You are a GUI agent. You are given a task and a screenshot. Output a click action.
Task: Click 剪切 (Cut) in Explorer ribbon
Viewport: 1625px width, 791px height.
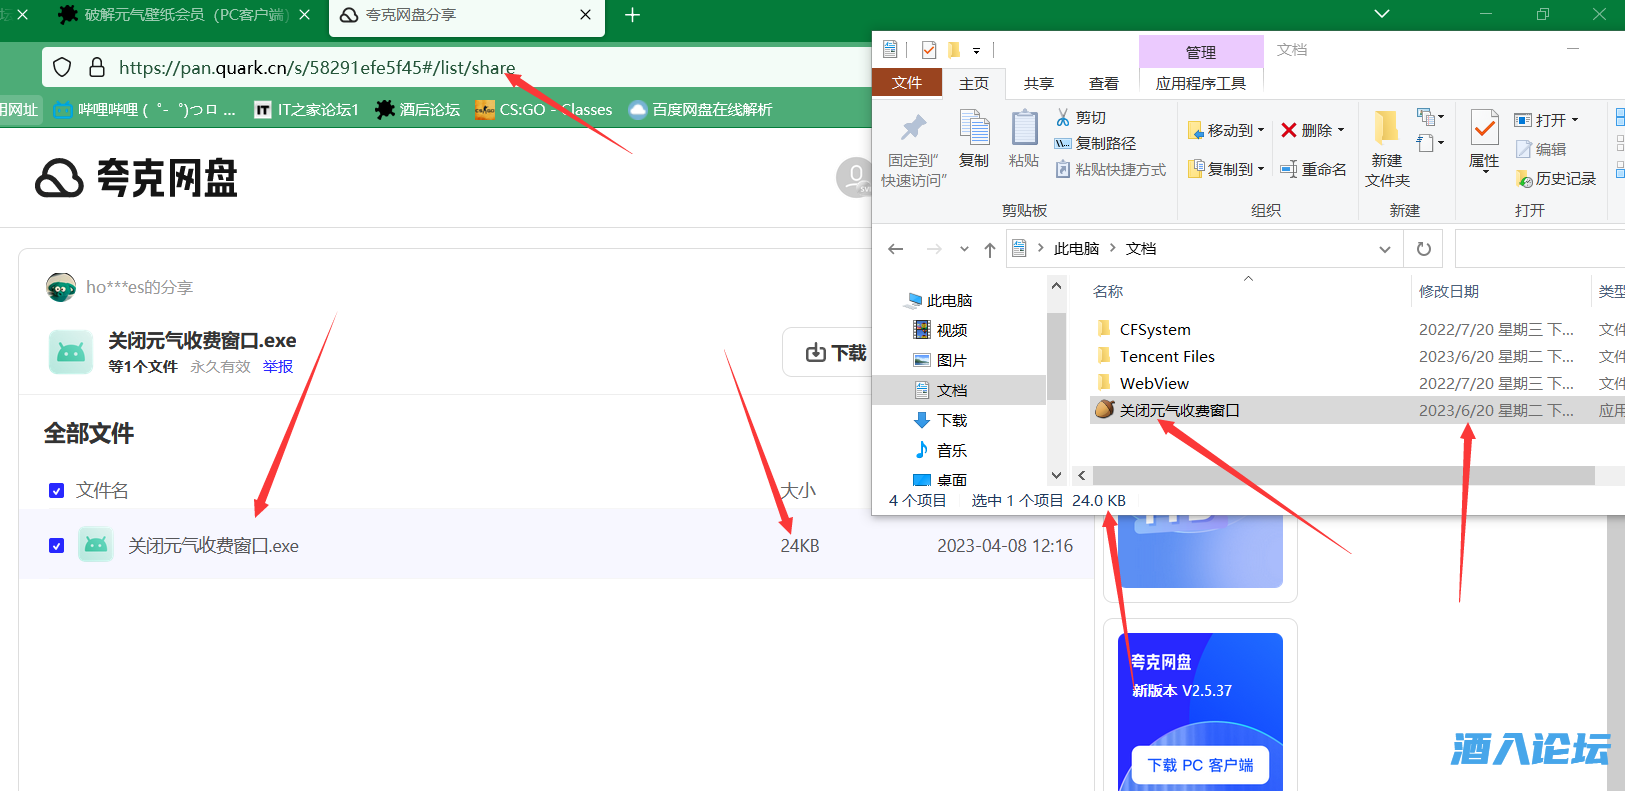[1081, 118]
